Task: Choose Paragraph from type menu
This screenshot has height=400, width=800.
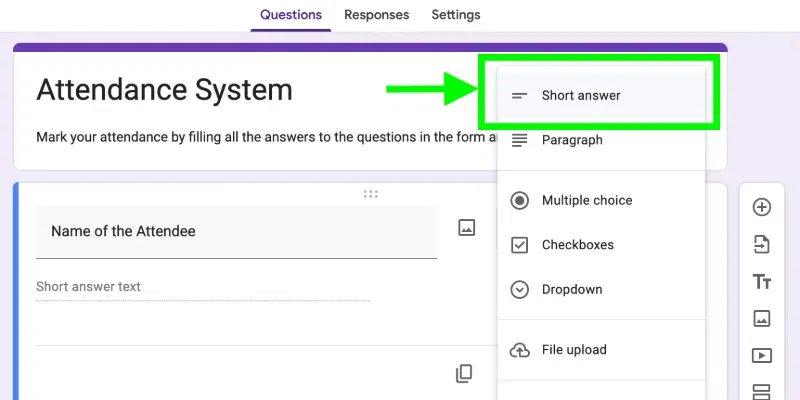Action: tap(571, 140)
